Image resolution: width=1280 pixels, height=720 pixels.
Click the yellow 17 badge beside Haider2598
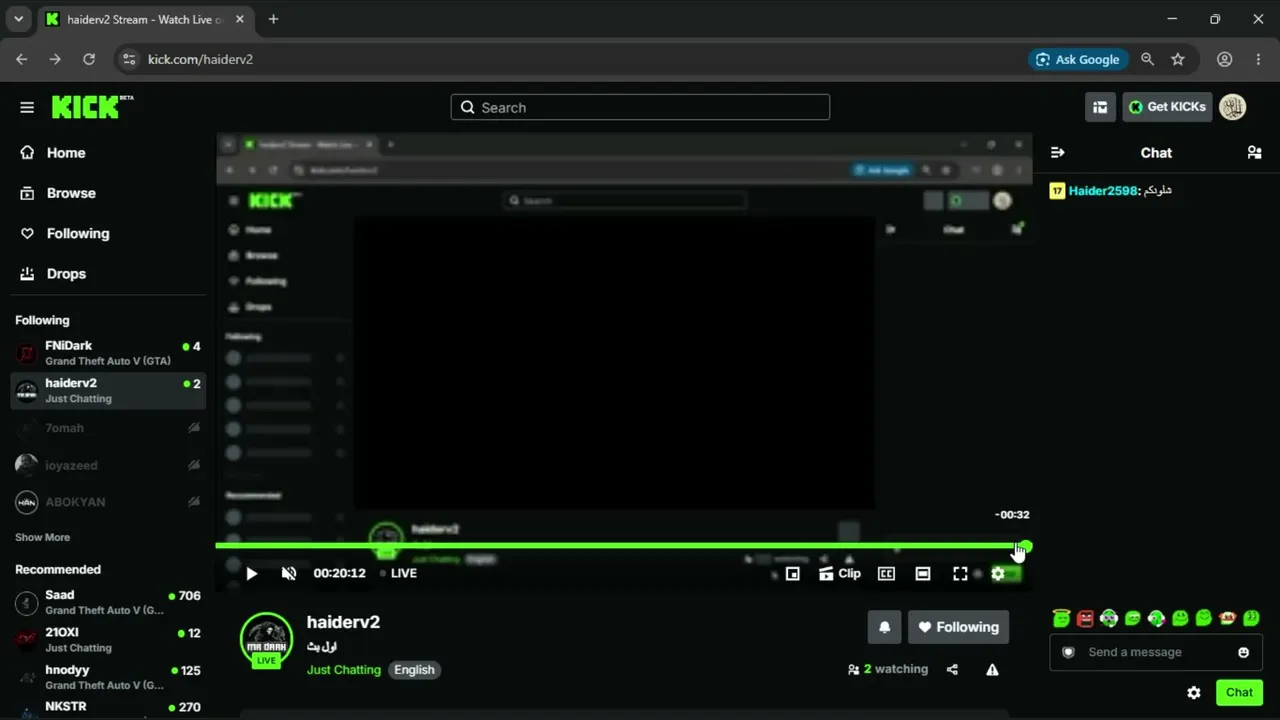click(1057, 190)
